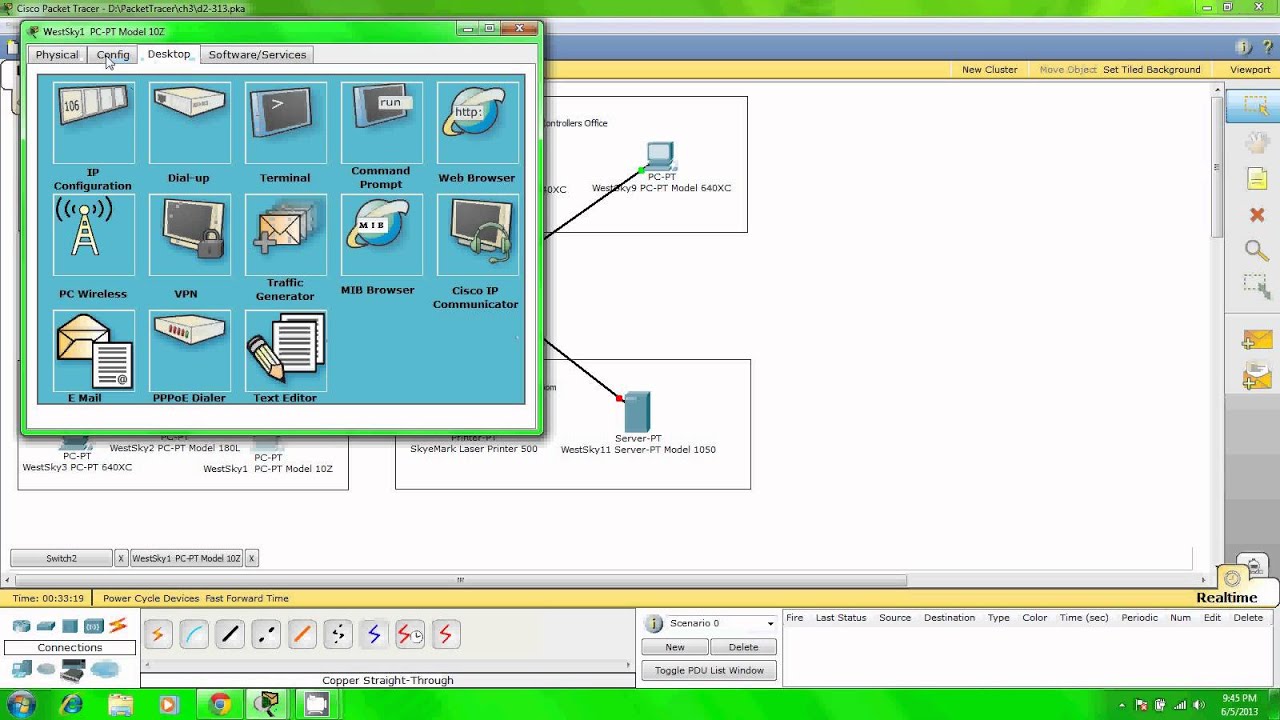1280x720 pixels.
Task: Activate WestSky1 PC-PT Model 10Z bottom tab
Action: point(186,558)
